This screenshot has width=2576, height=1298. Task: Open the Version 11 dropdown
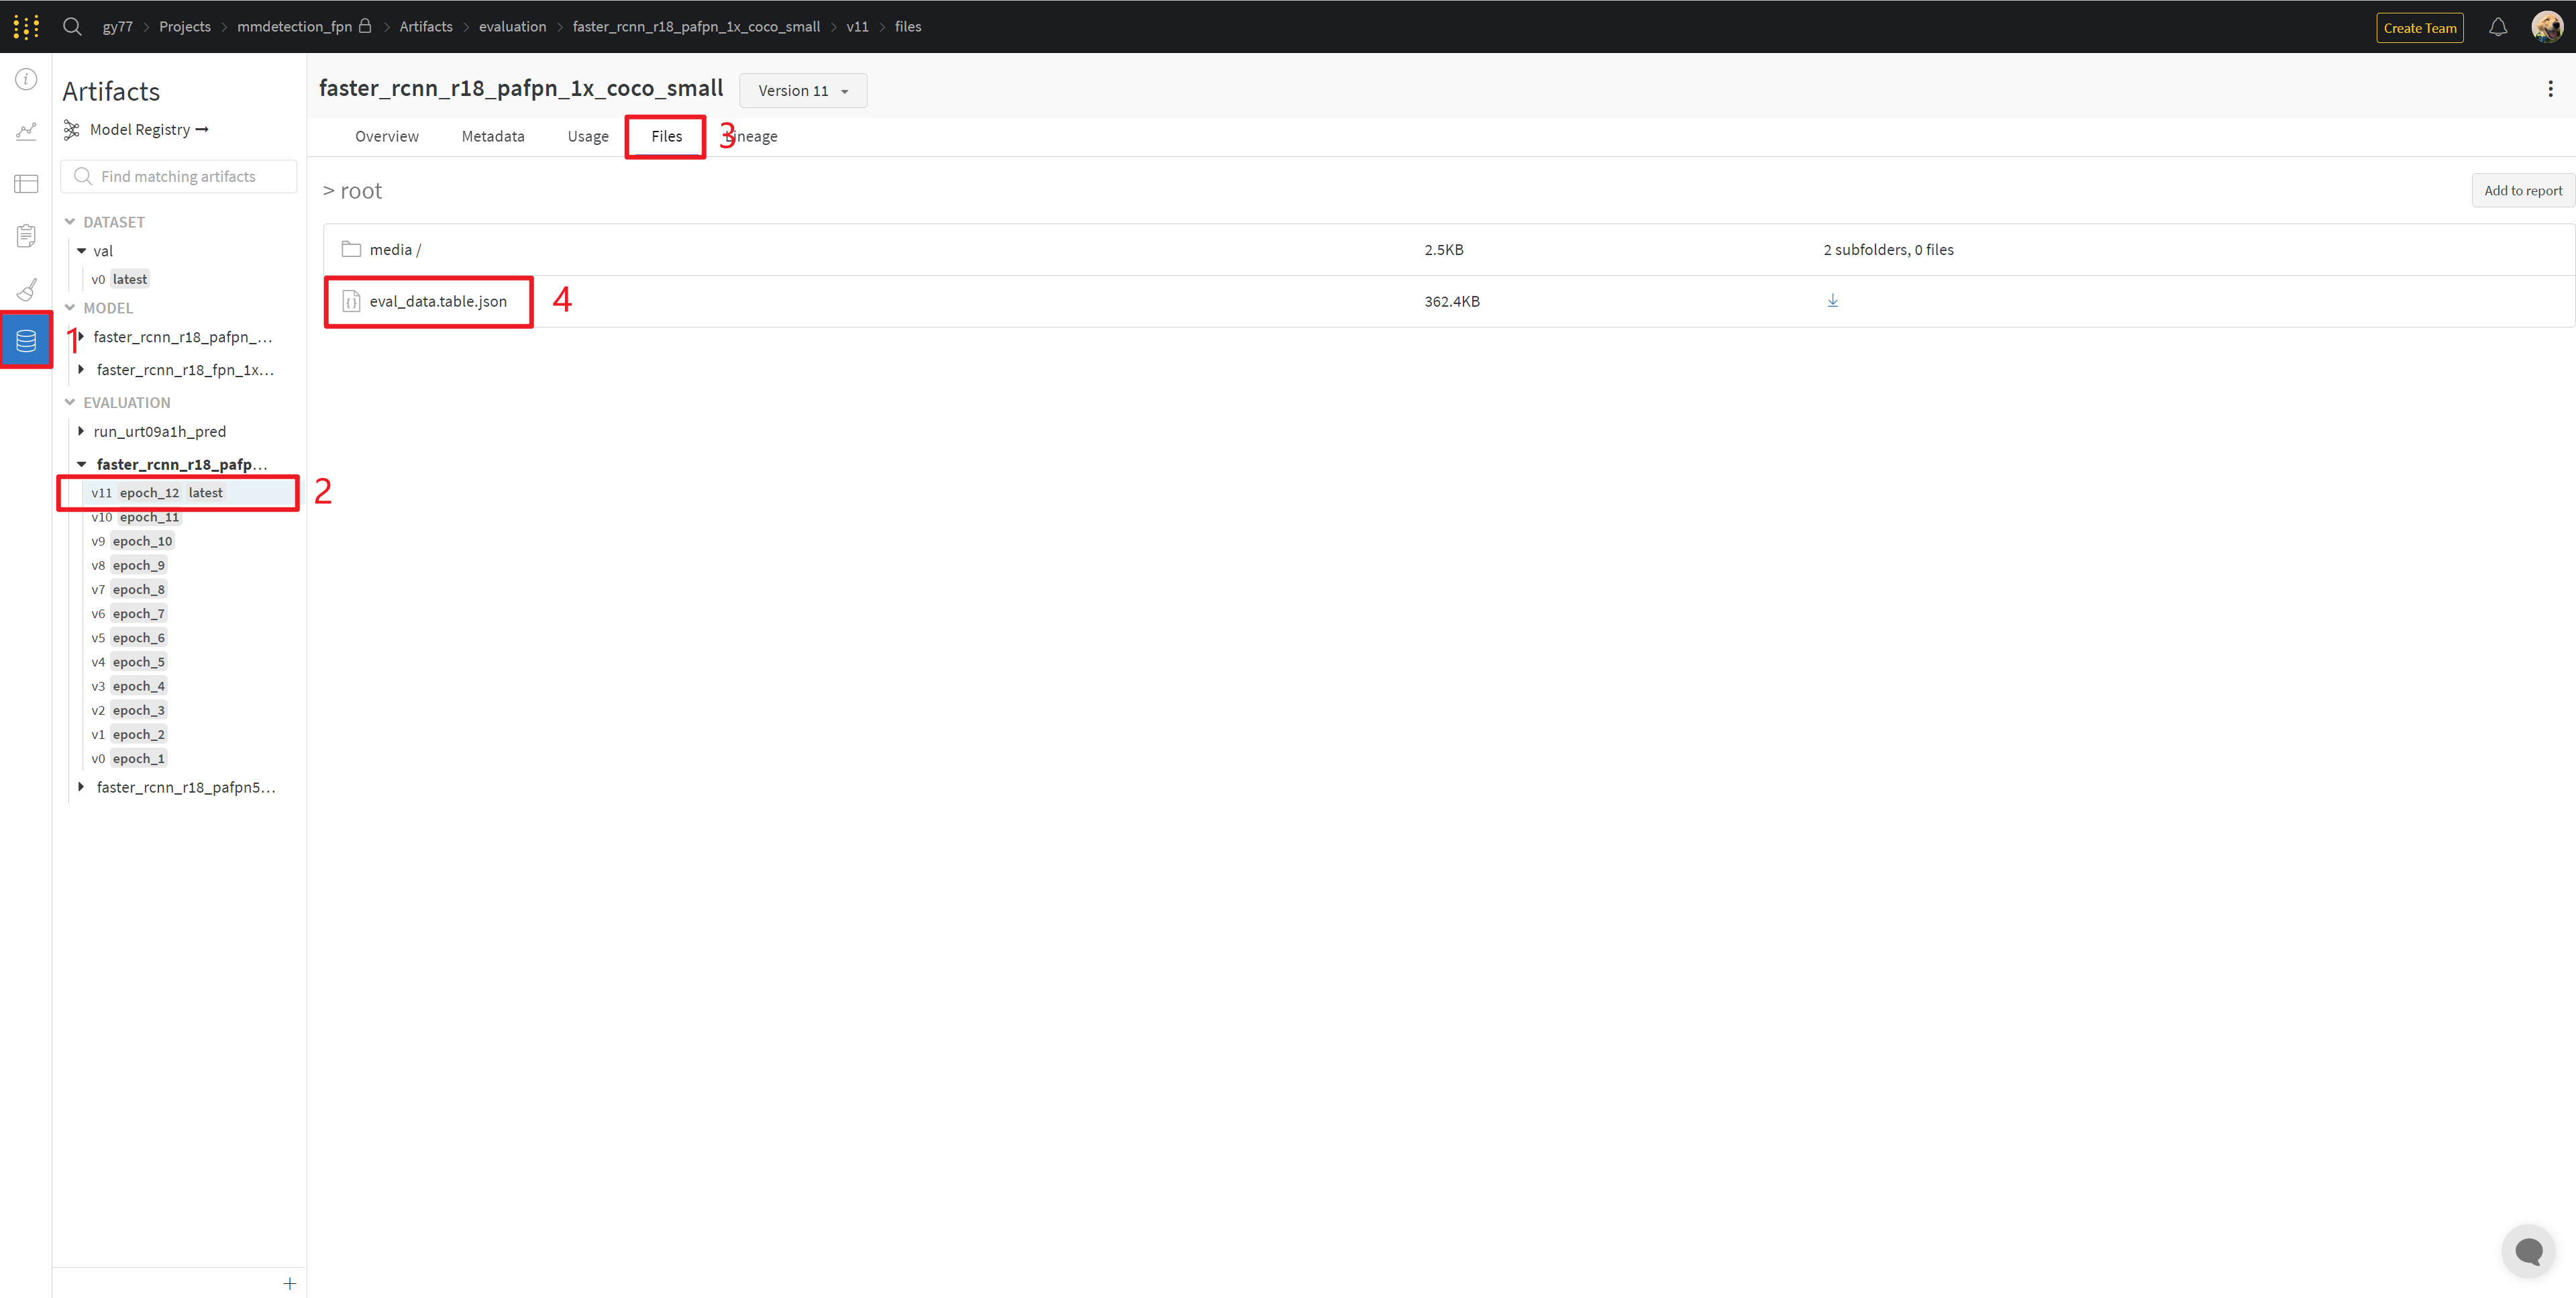point(802,91)
